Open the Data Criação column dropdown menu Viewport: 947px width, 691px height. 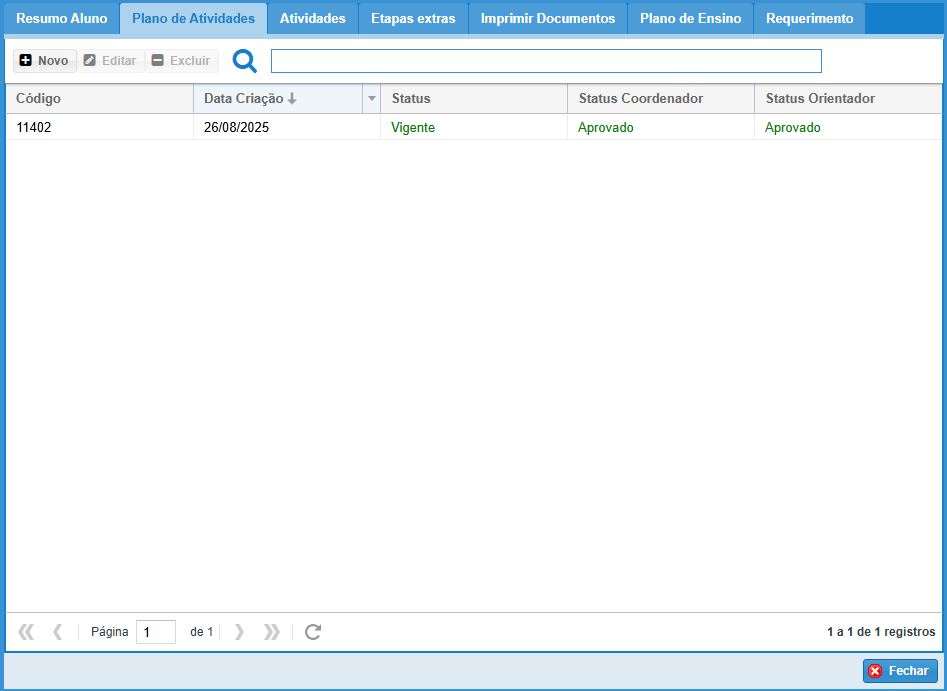[x=372, y=99]
